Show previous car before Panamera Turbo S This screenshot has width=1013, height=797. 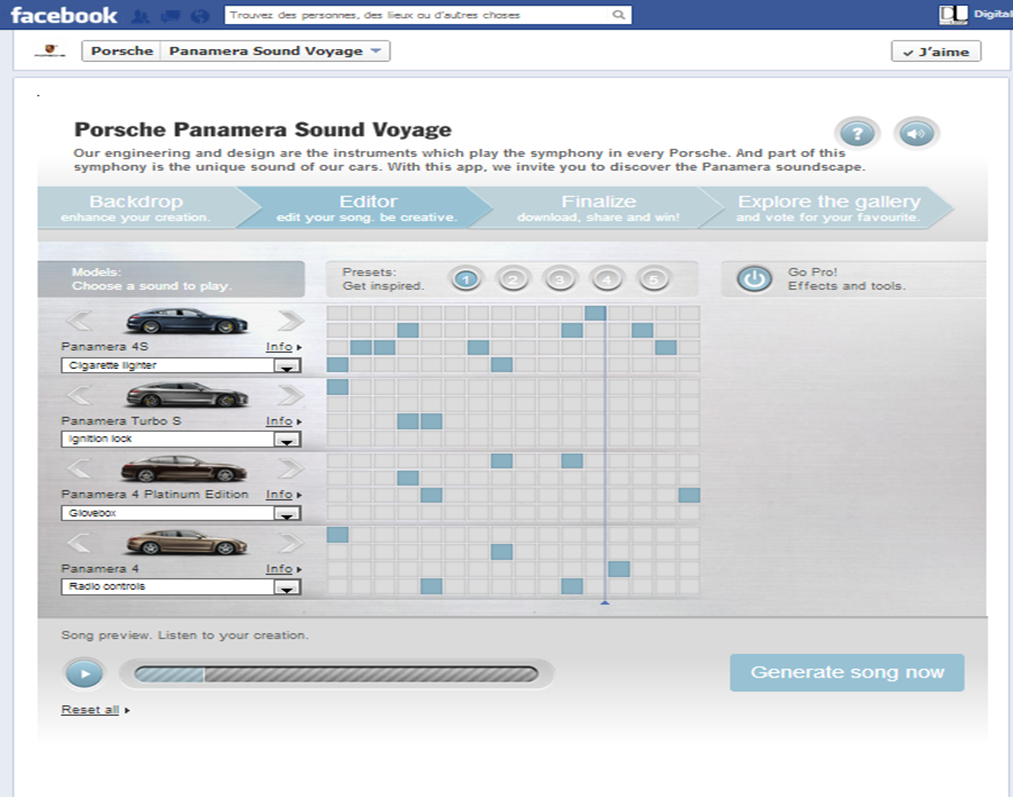click(x=79, y=395)
